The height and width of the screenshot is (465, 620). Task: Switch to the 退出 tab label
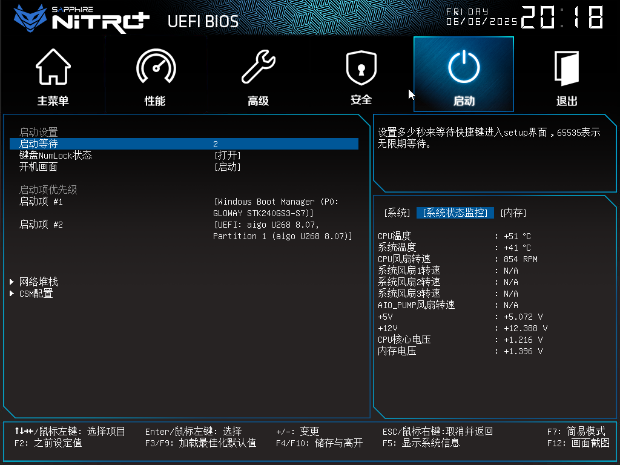[567, 101]
